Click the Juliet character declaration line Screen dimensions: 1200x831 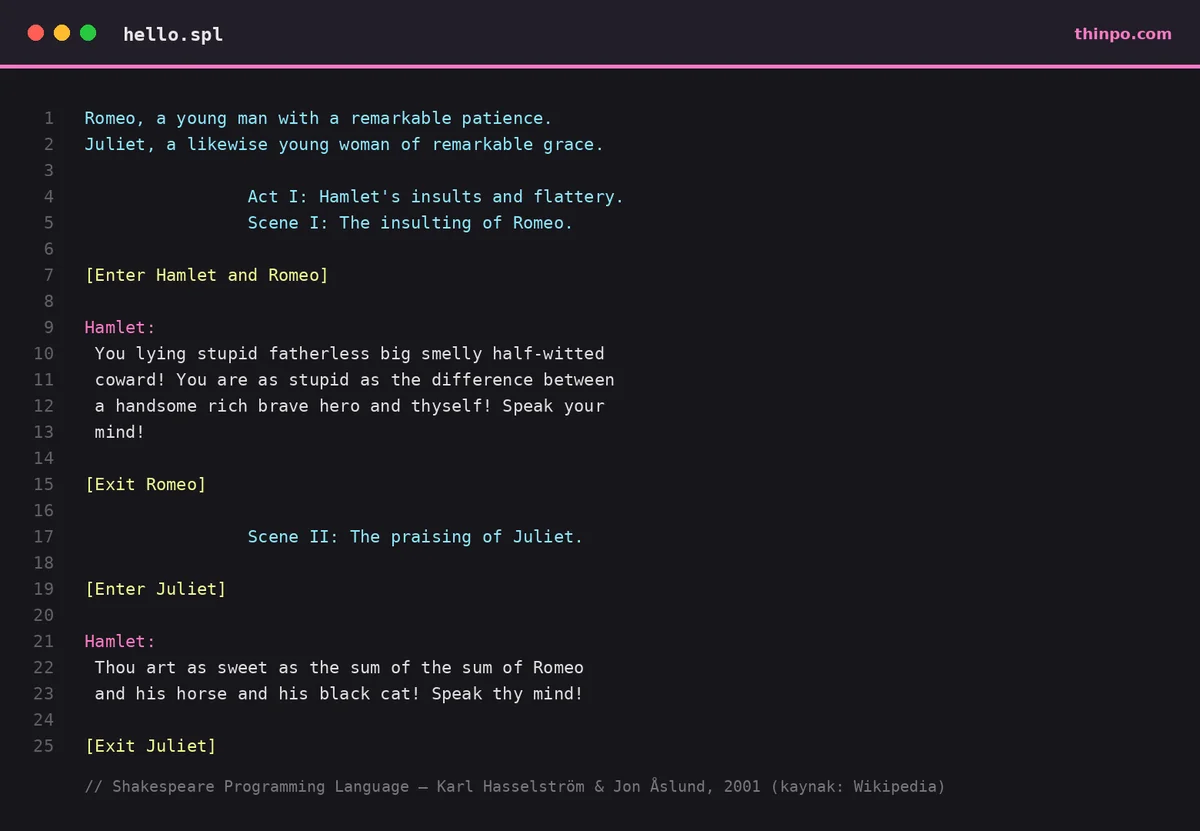point(344,144)
